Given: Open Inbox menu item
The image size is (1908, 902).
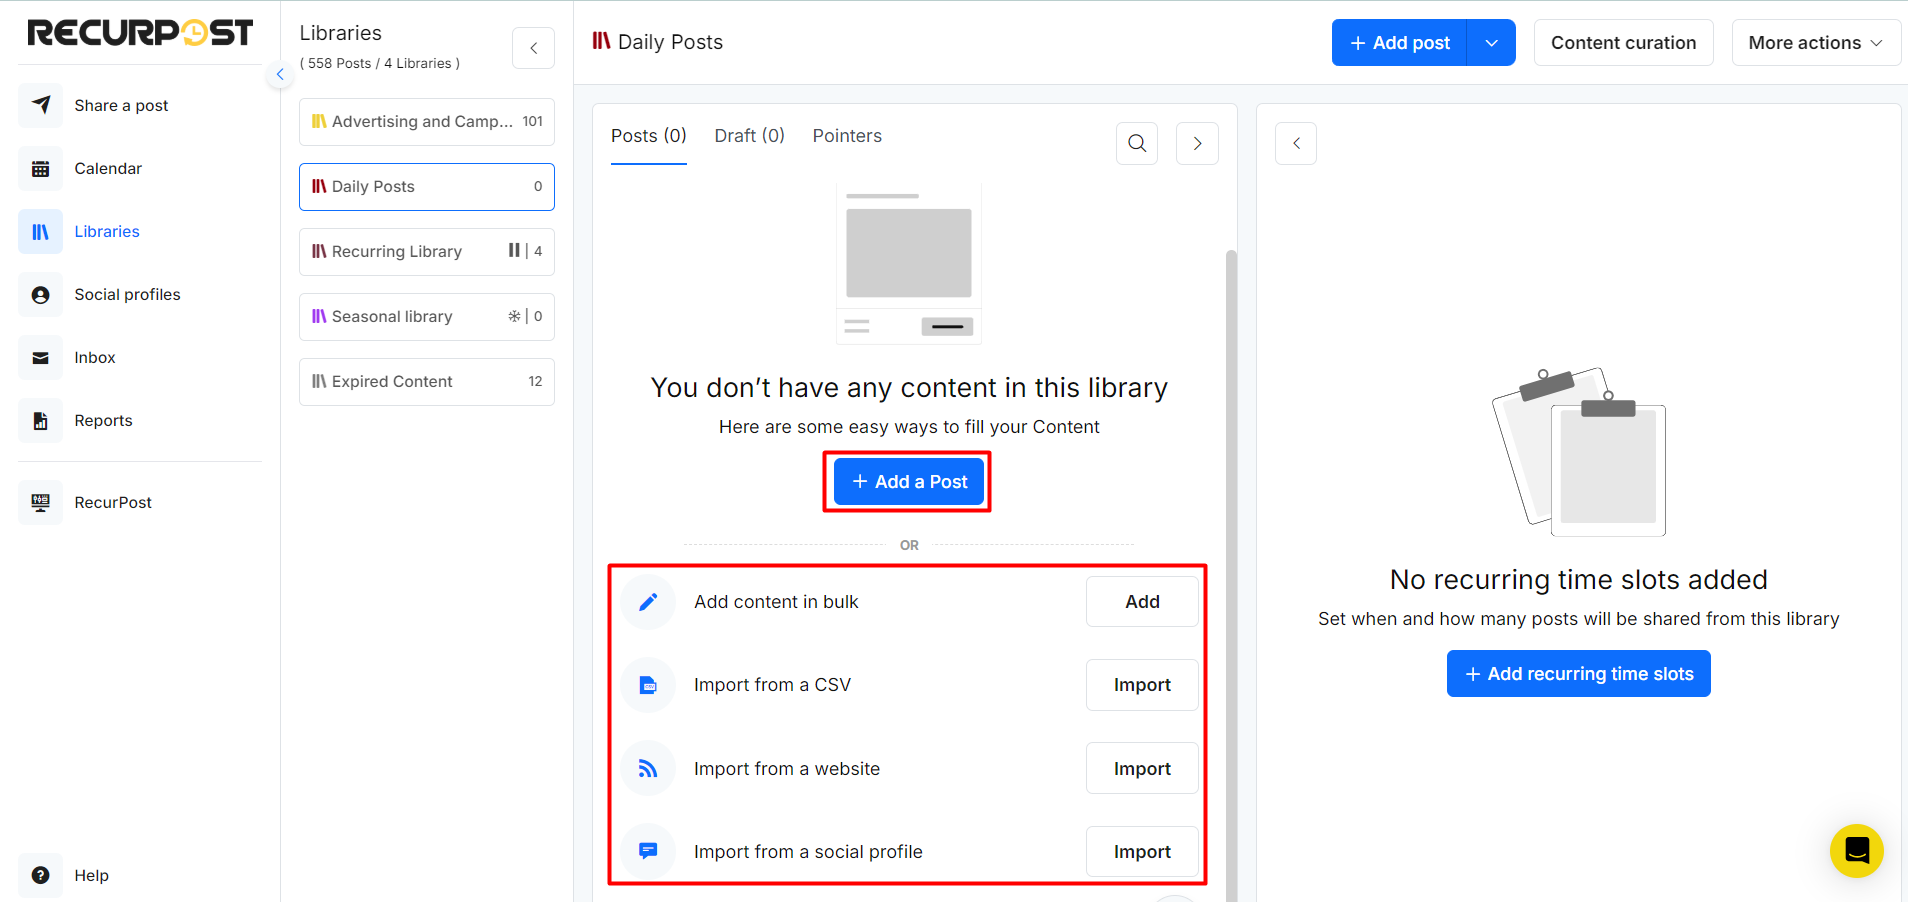Looking at the screenshot, I should (x=95, y=357).
